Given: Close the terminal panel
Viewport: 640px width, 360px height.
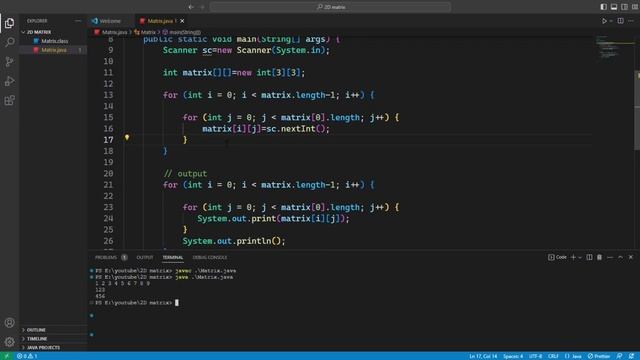Looking at the screenshot, I should 631,257.
